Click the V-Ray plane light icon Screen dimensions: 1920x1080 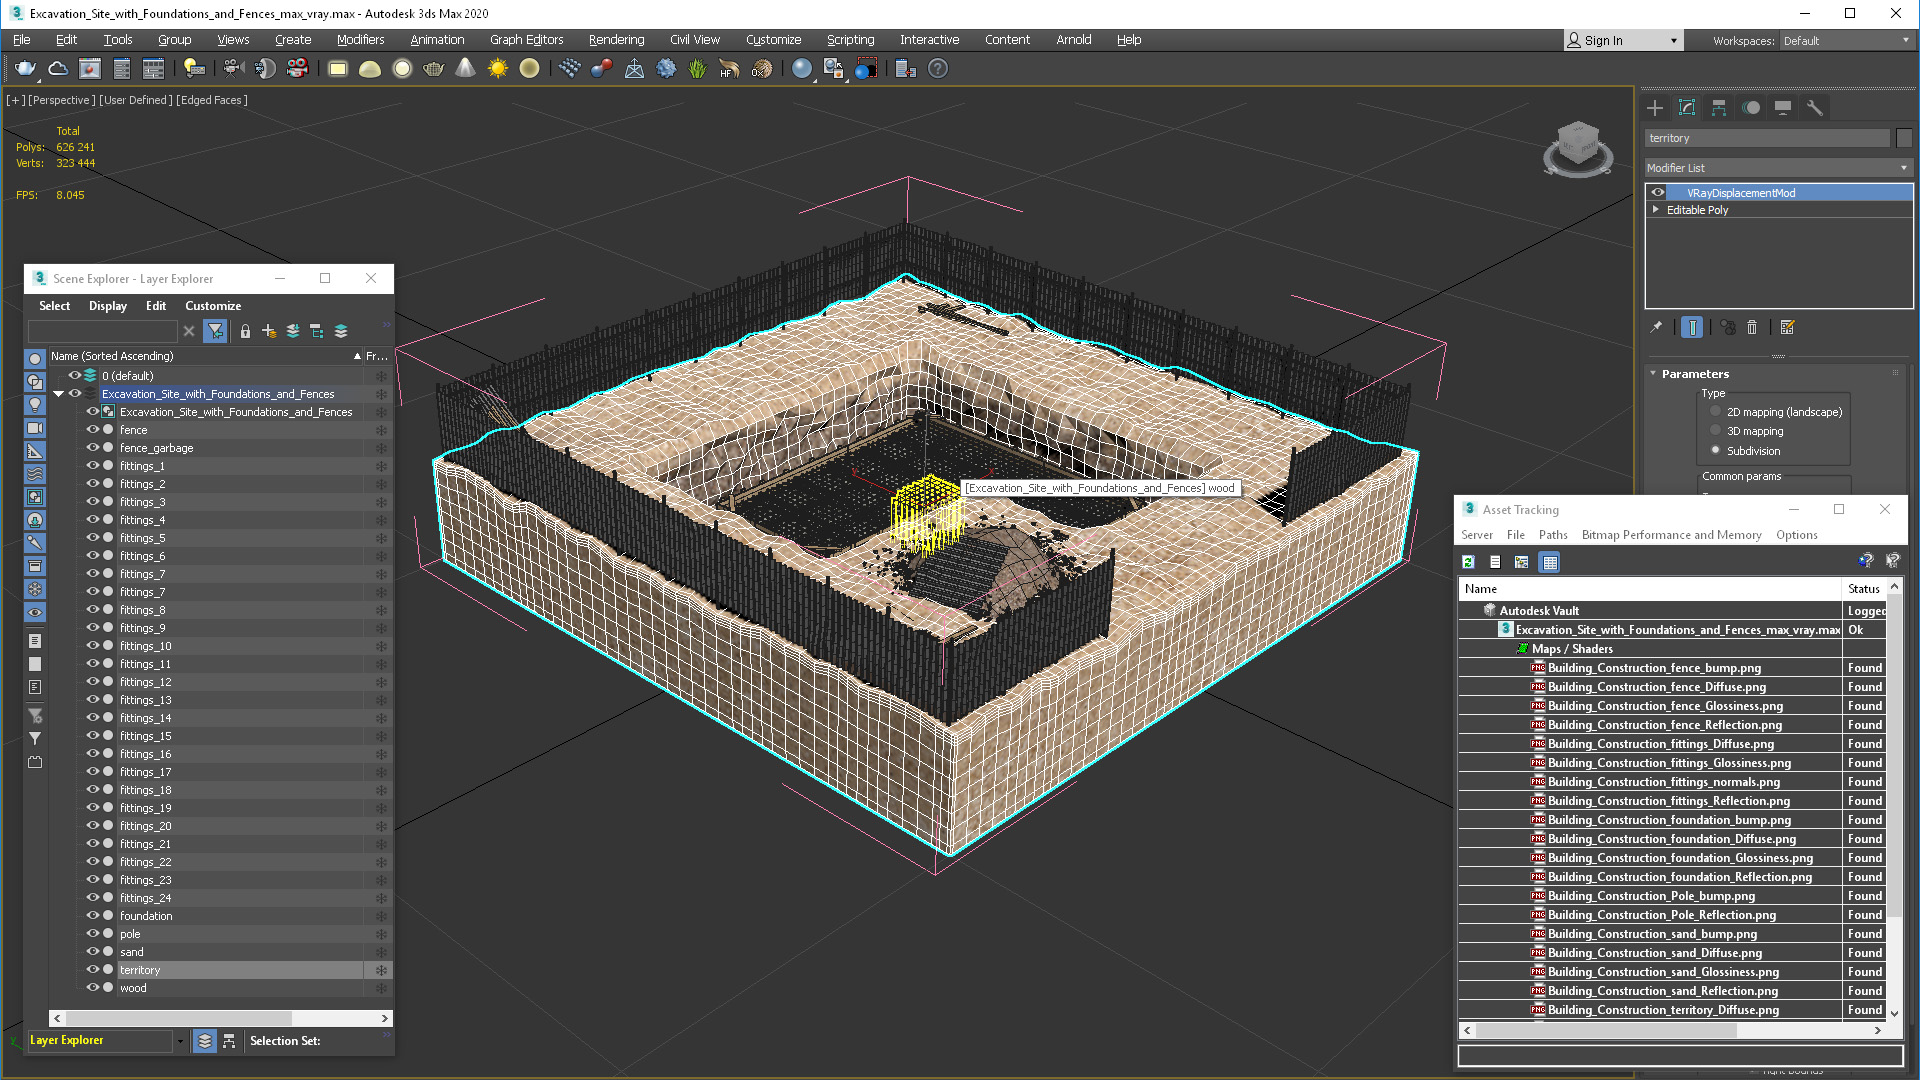(338, 69)
